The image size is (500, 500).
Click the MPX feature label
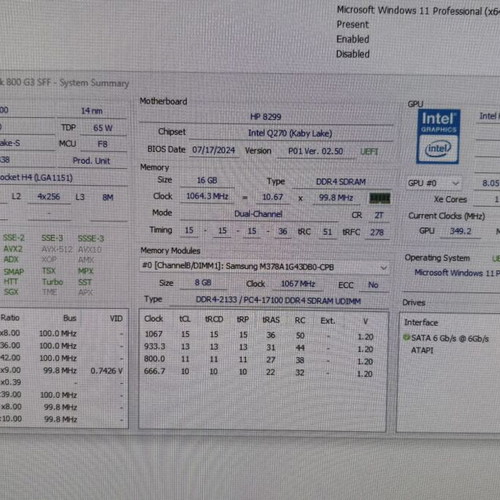tap(86, 271)
